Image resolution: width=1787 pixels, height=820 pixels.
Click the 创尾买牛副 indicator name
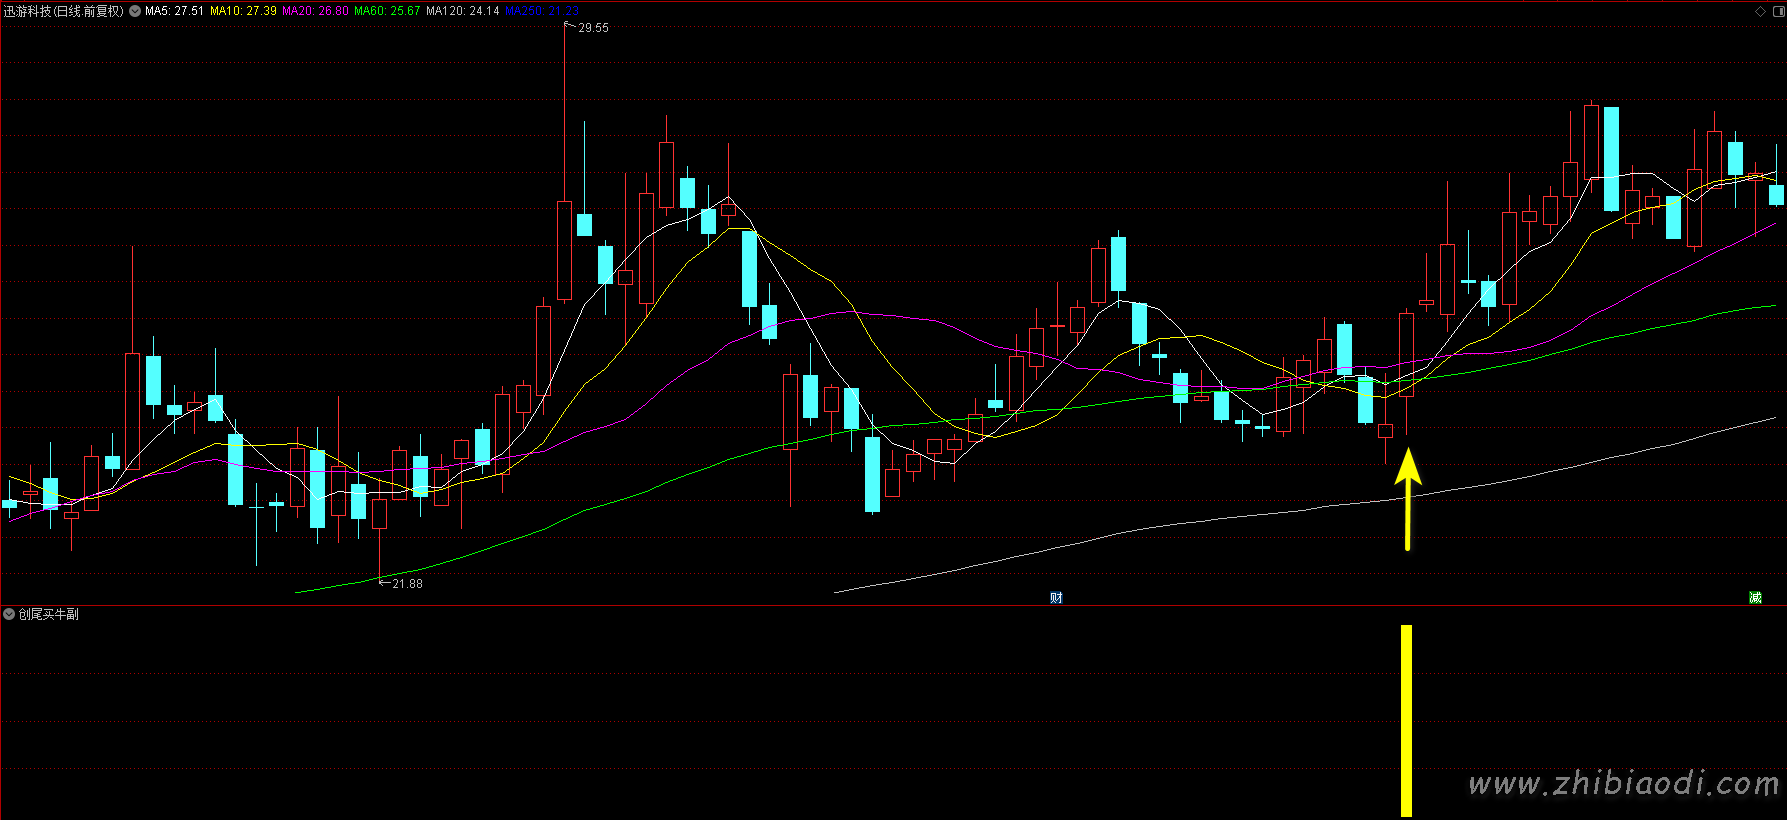tap(48, 614)
